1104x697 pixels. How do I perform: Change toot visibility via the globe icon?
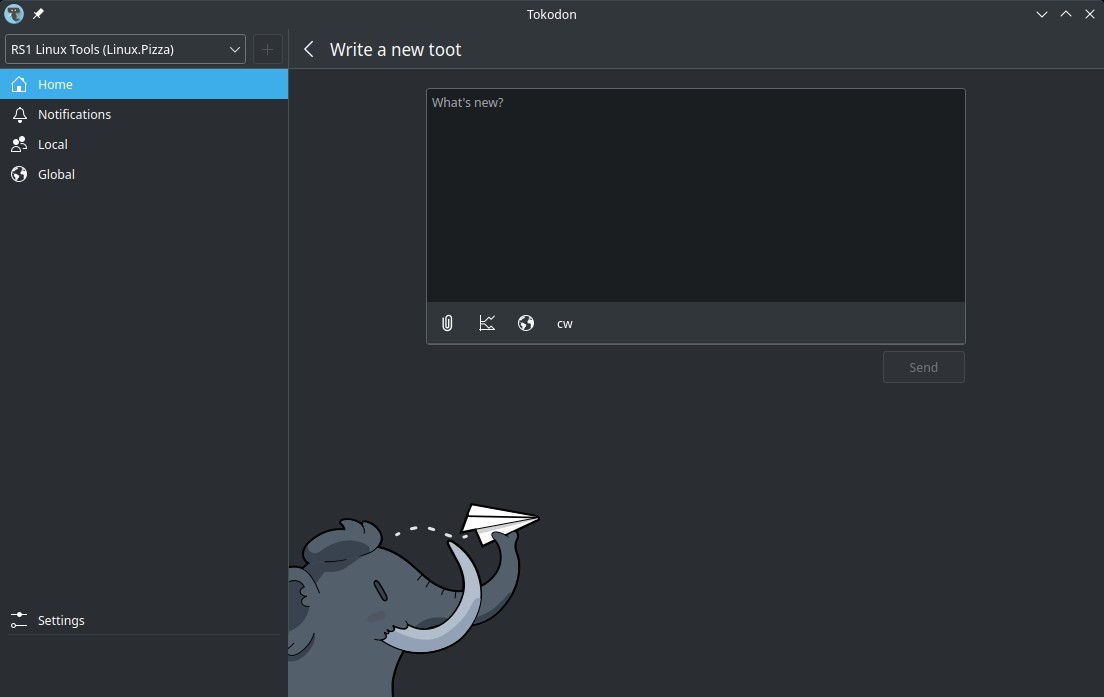click(526, 323)
